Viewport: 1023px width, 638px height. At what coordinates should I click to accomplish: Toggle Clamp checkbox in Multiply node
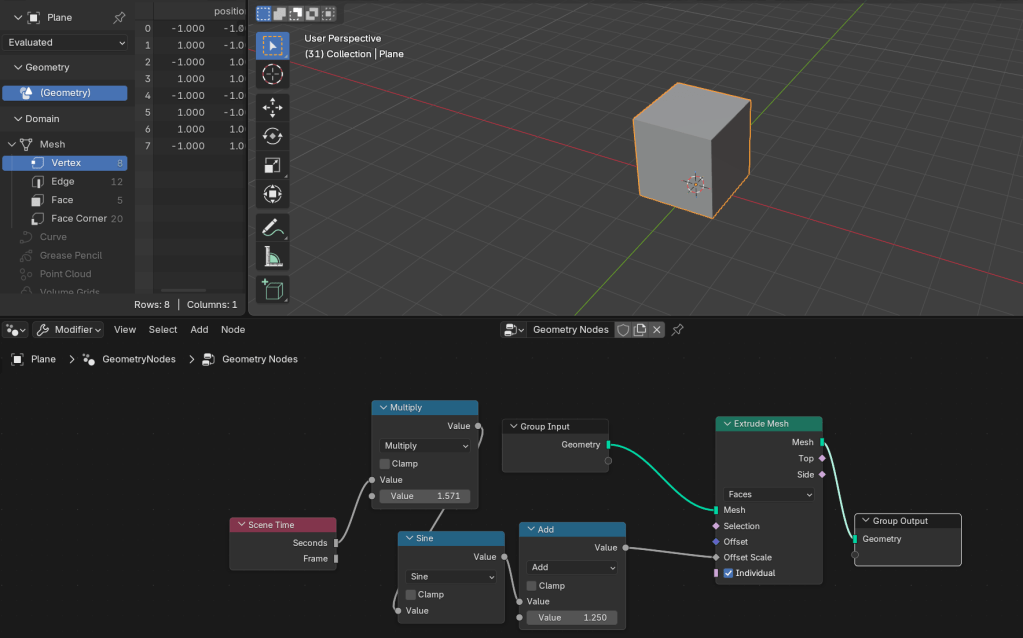pyautogui.click(x=385, y=464)
